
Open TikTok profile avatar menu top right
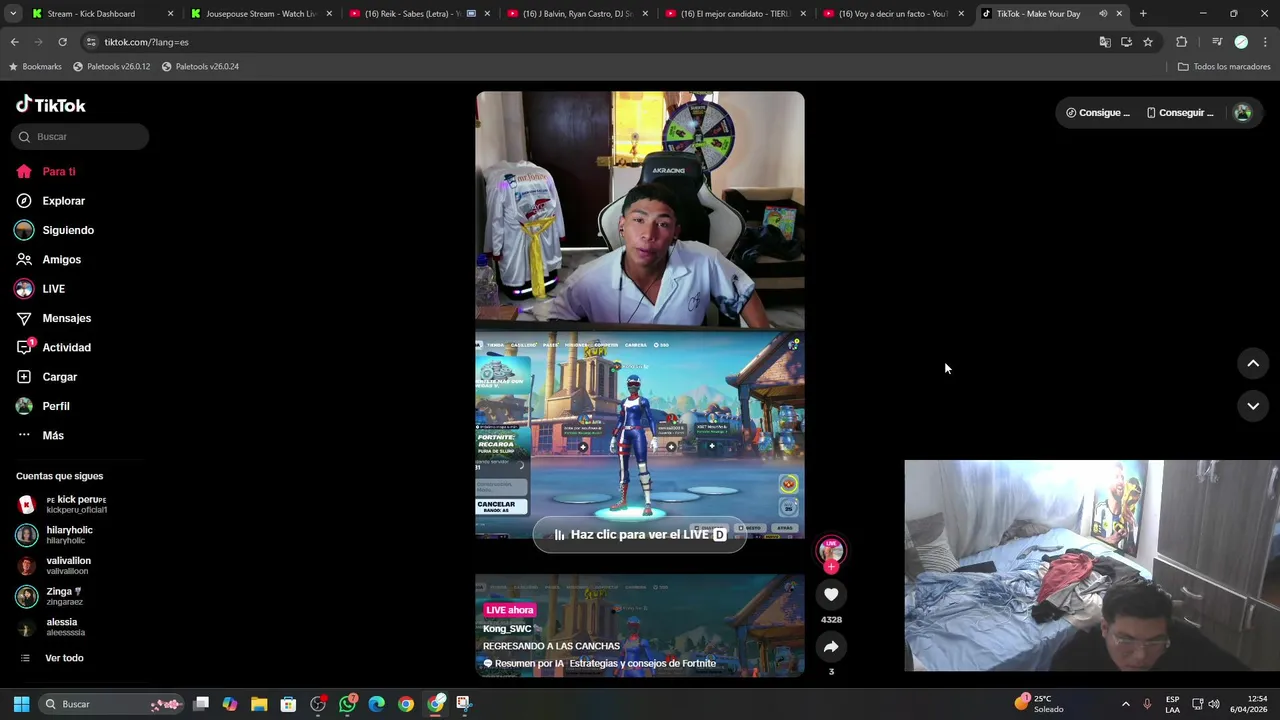pos(1243,113)
